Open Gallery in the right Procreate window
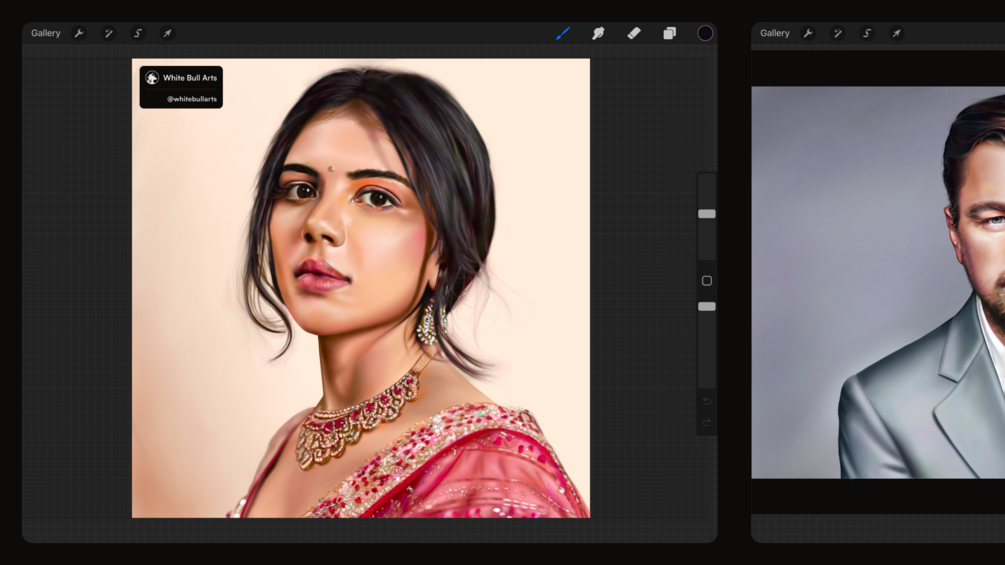 coord(774,33)
